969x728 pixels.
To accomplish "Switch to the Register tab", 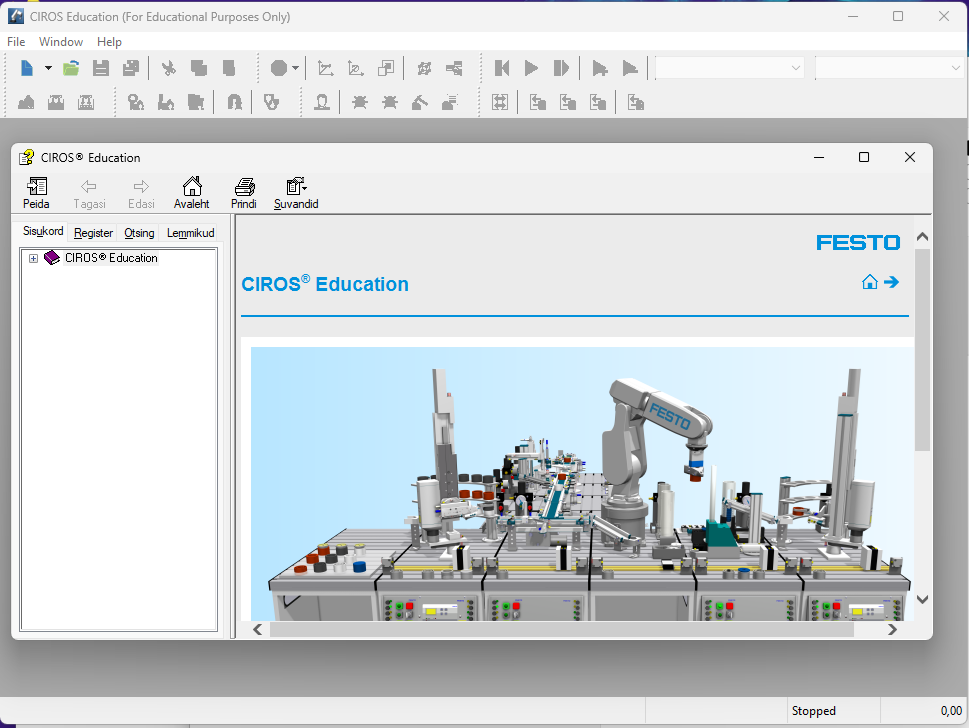I will (x=93, y=233).
